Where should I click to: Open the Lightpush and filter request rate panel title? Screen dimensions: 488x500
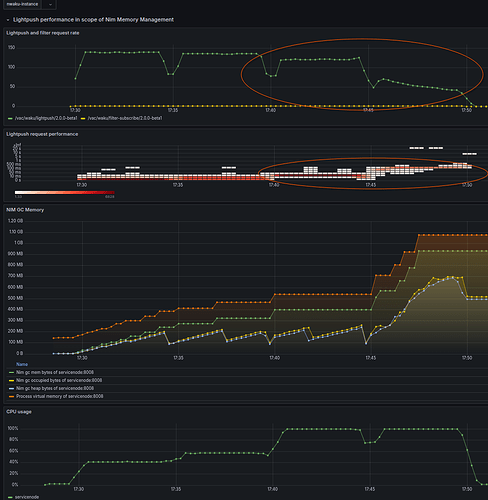[43, 33]
